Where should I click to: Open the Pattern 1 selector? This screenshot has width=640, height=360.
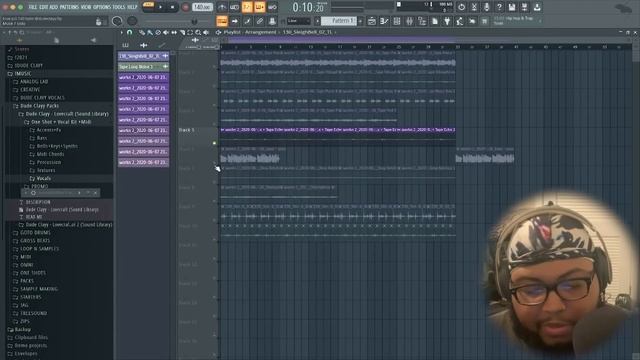338,21
